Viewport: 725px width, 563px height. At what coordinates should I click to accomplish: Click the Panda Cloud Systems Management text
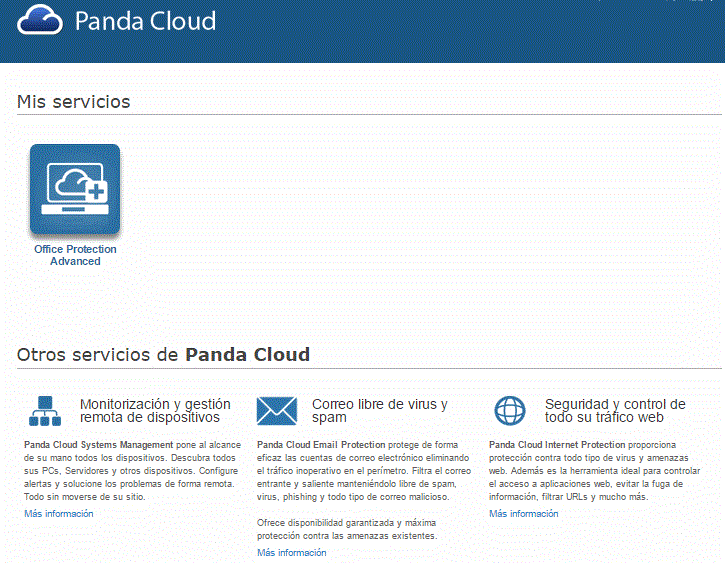pos(98,445)
